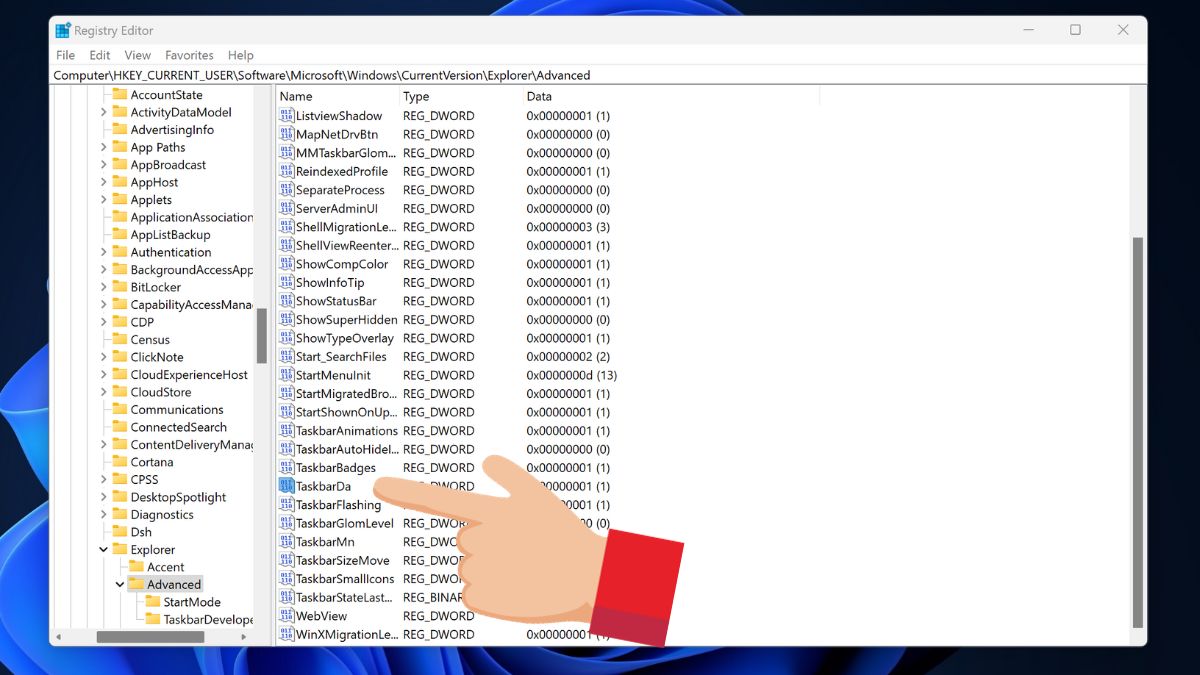Click the DWORD icon beside WebView
1200x675 pixels.
(288, 615)
